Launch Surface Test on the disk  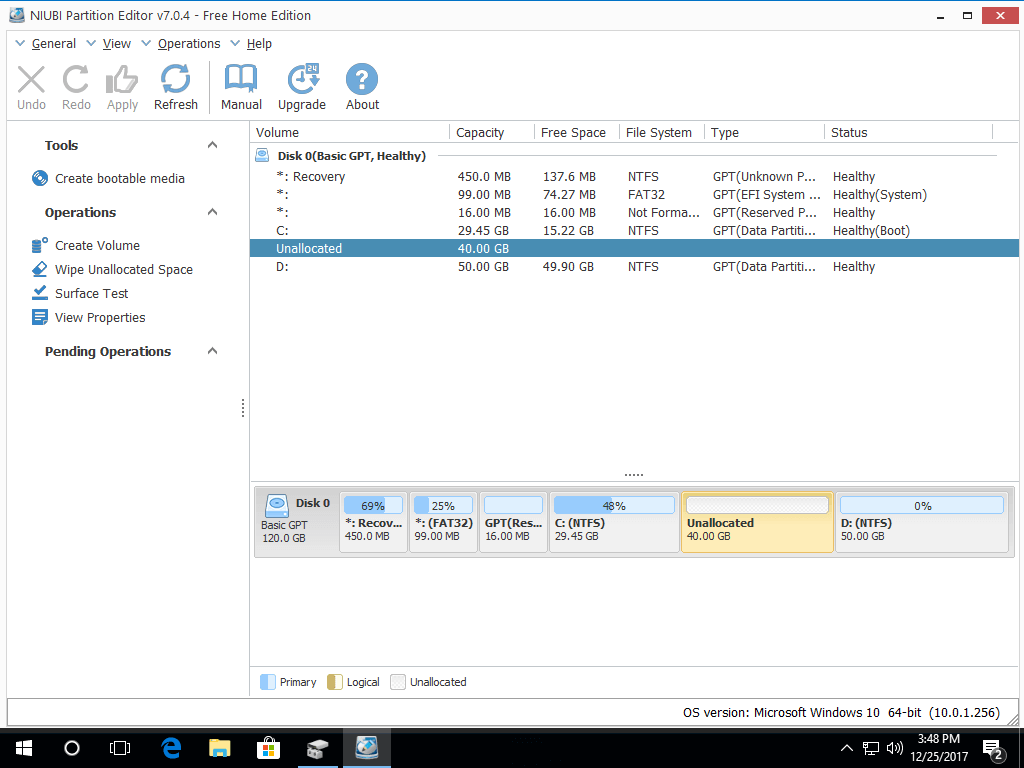click(88, 293)
